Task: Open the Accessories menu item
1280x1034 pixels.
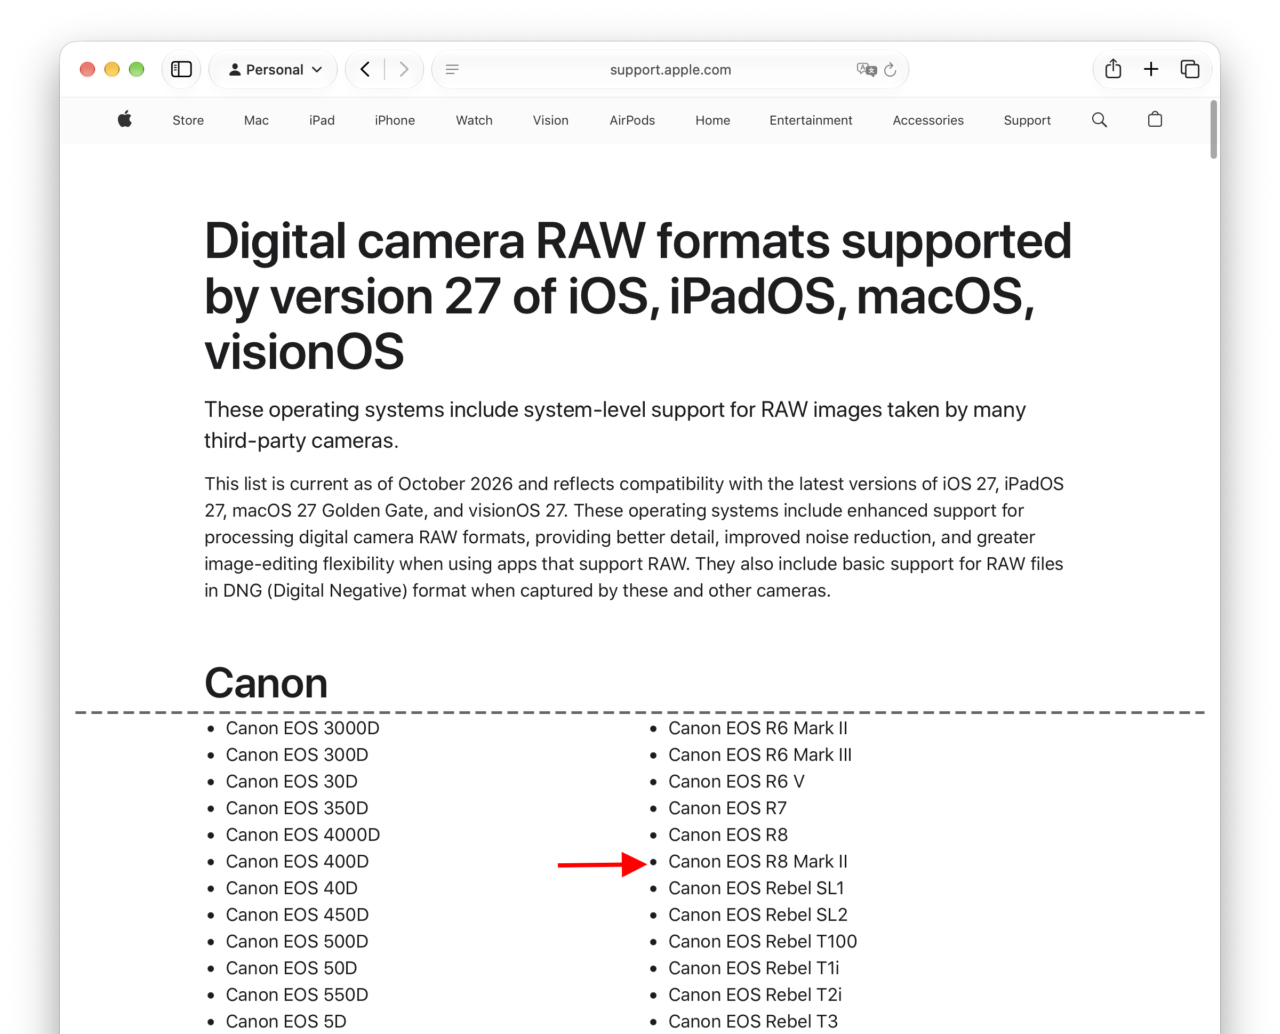Action: (x=928, y=120)
